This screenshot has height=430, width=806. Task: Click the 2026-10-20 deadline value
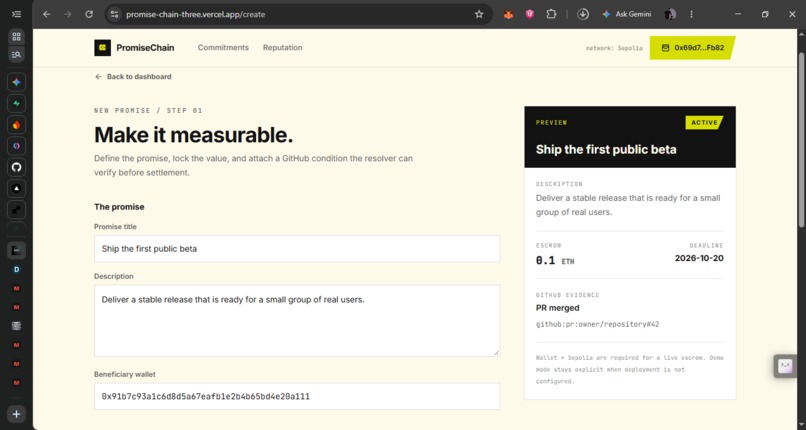click(699, 258)
